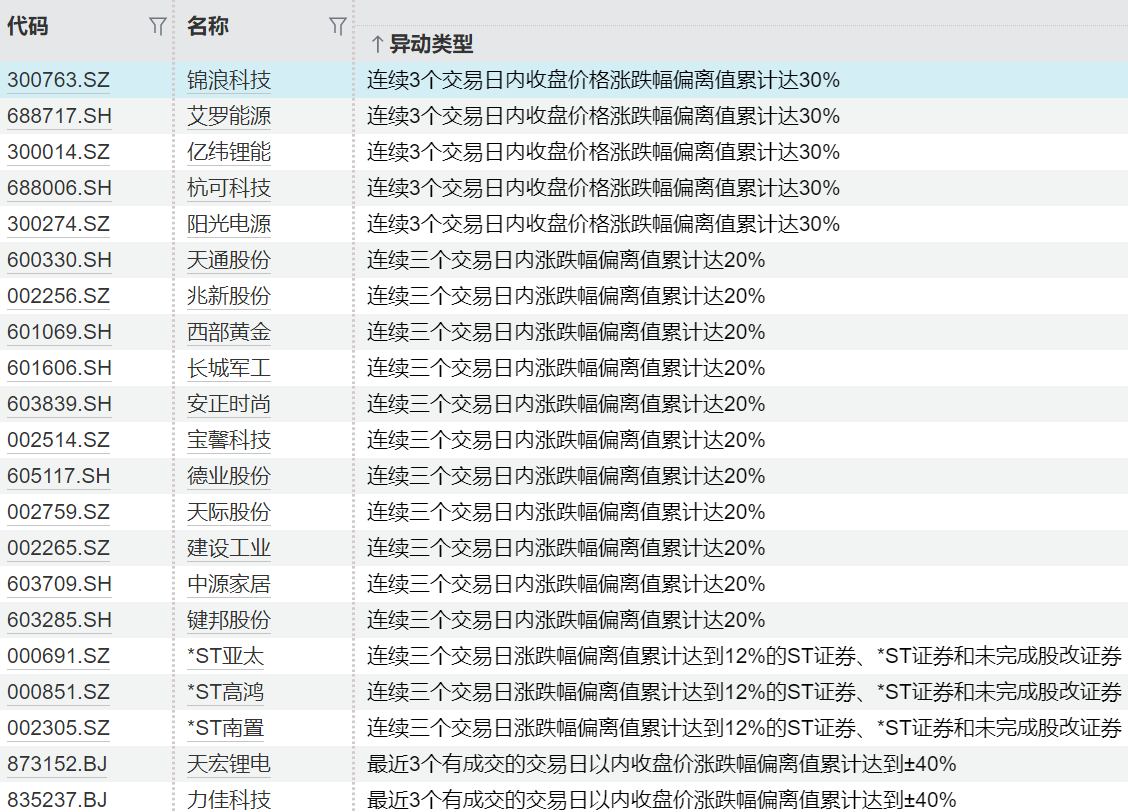Image resolution: width=1128 pixels, height=812 pixels.
Task: Click the stock name *ST亚太
Action: [x=226, y=655]
